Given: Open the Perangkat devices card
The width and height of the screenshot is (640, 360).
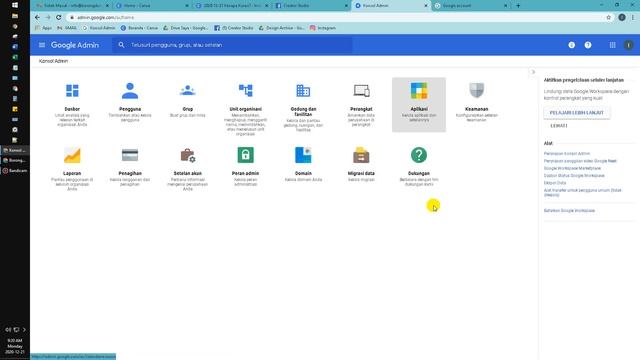Looking at the screenshot, I should [x=361, y=104].
